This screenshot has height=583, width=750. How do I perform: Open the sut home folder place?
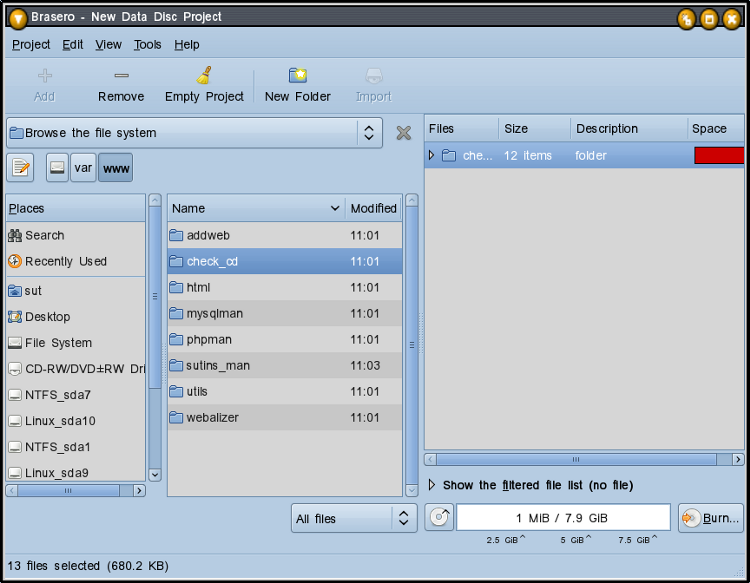click(76, 291)
